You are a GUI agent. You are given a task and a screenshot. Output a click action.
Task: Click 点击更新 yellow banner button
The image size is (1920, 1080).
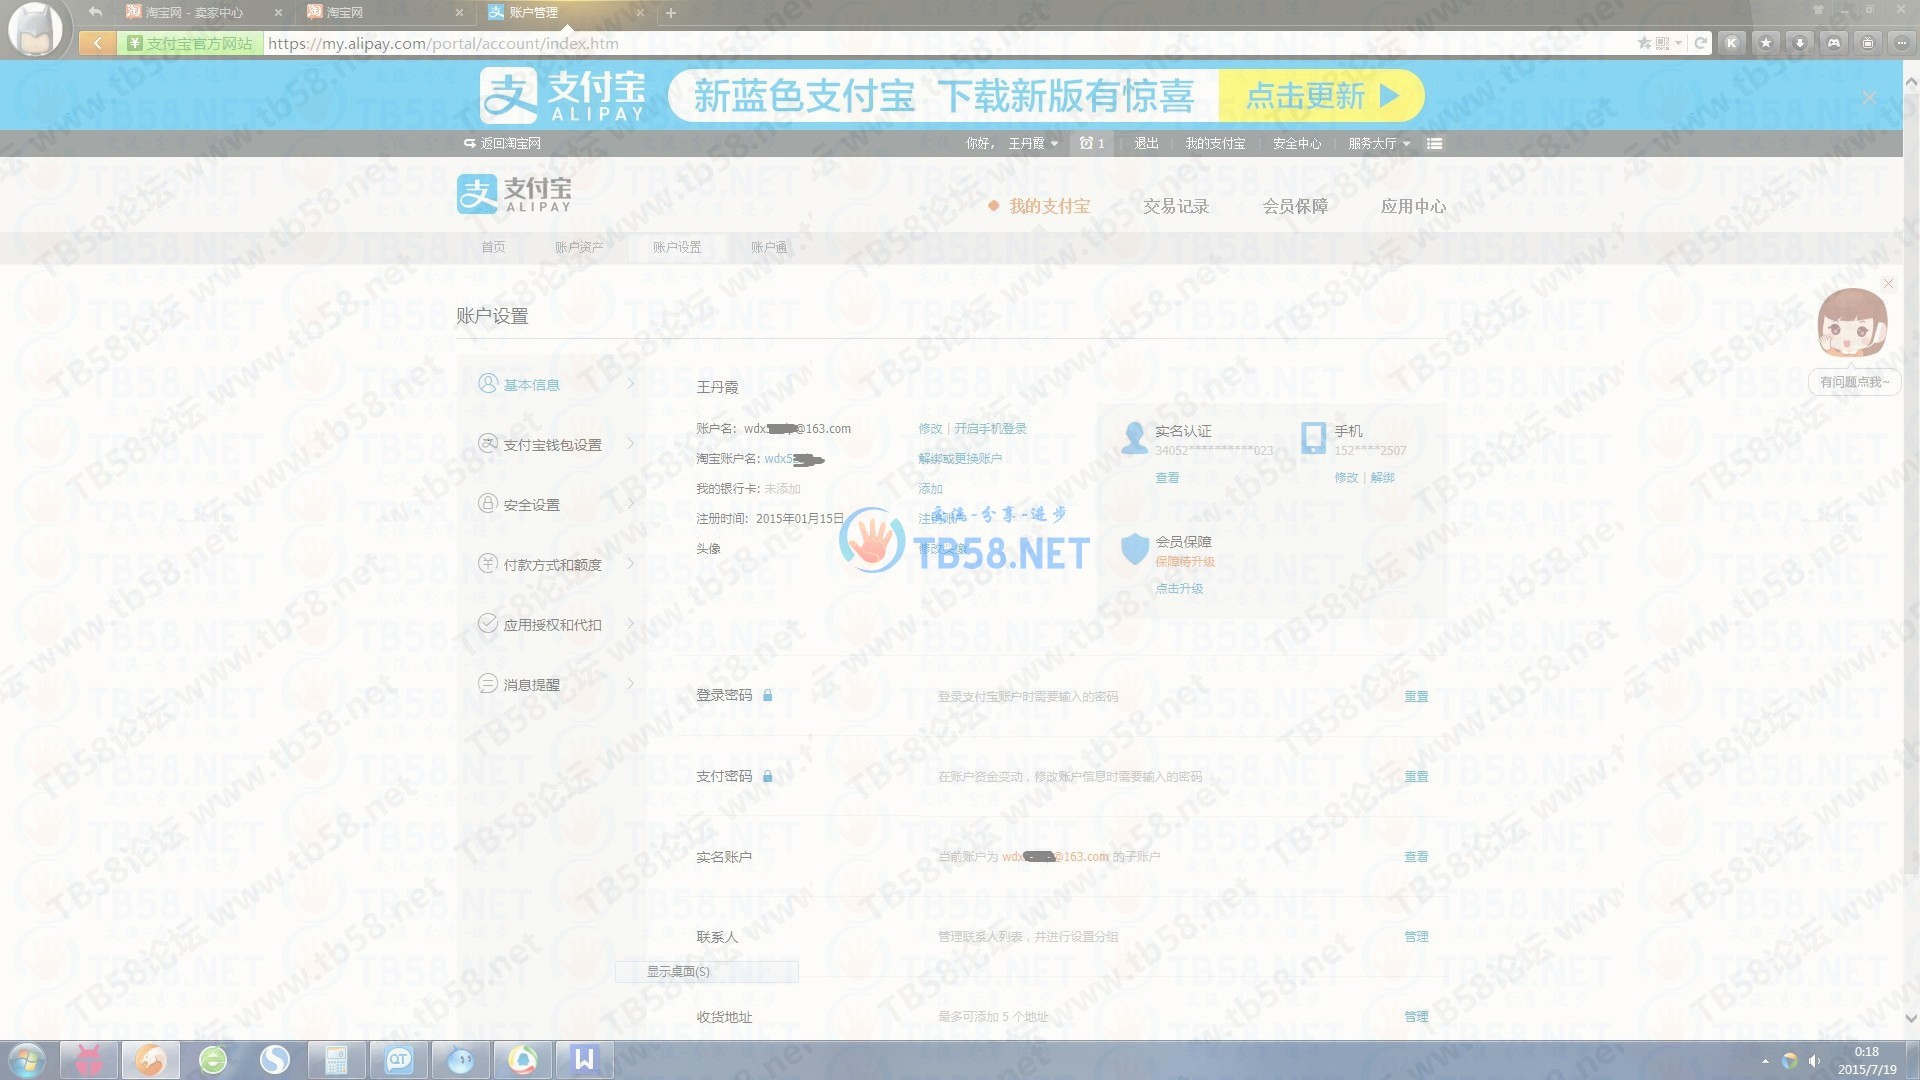pyautogui.click(x=1321, y=96)
